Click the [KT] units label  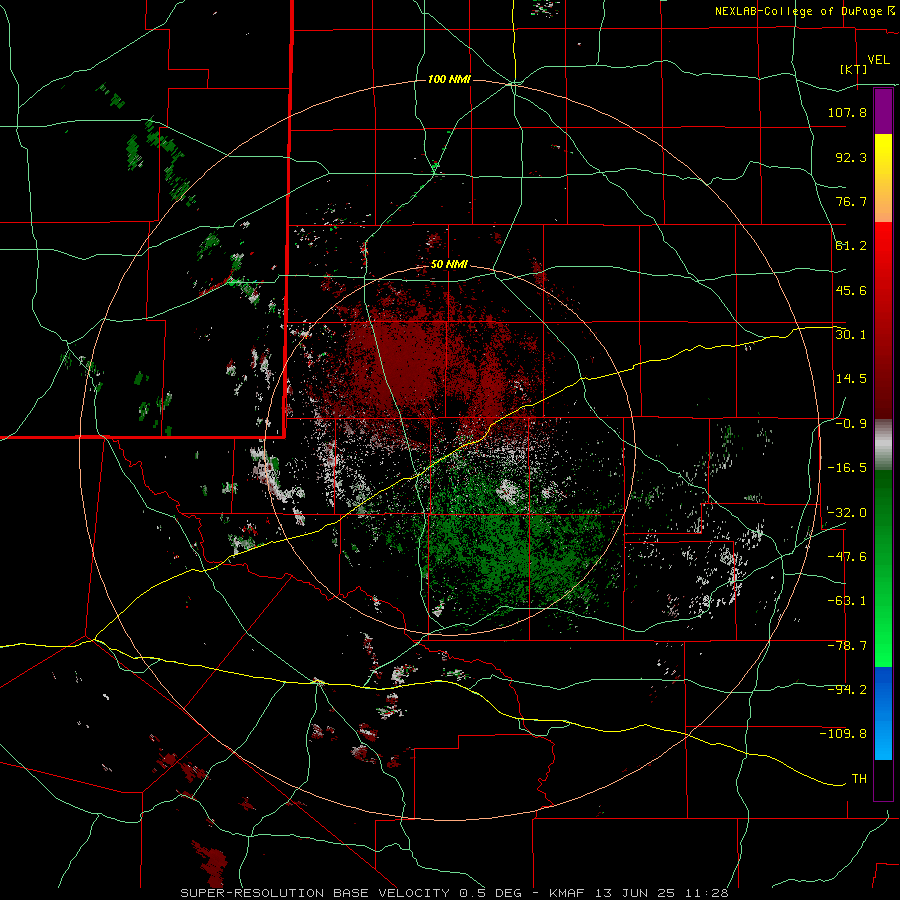(x=854, y=69)
